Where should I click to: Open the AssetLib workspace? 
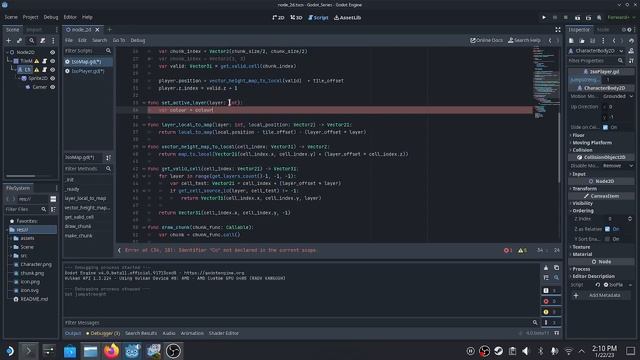(347, 18)
